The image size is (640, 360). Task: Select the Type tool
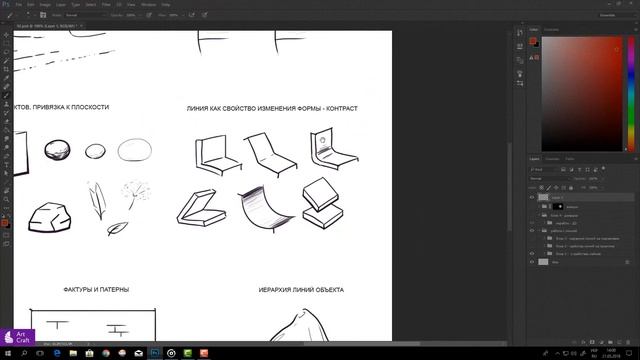(x=6, y=164)
